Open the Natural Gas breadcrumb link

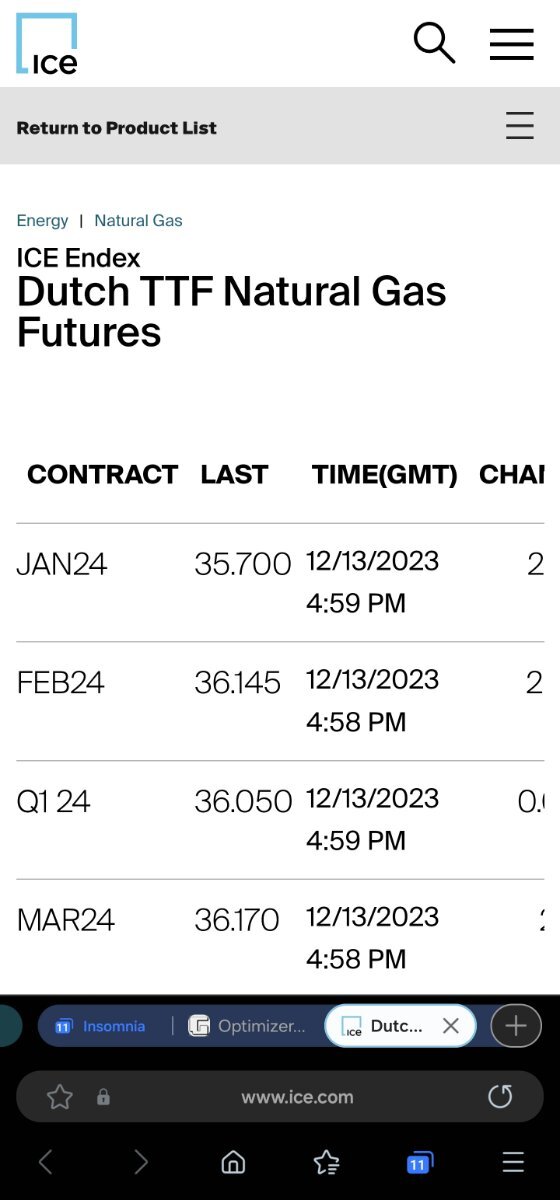(x=138, y=221)
